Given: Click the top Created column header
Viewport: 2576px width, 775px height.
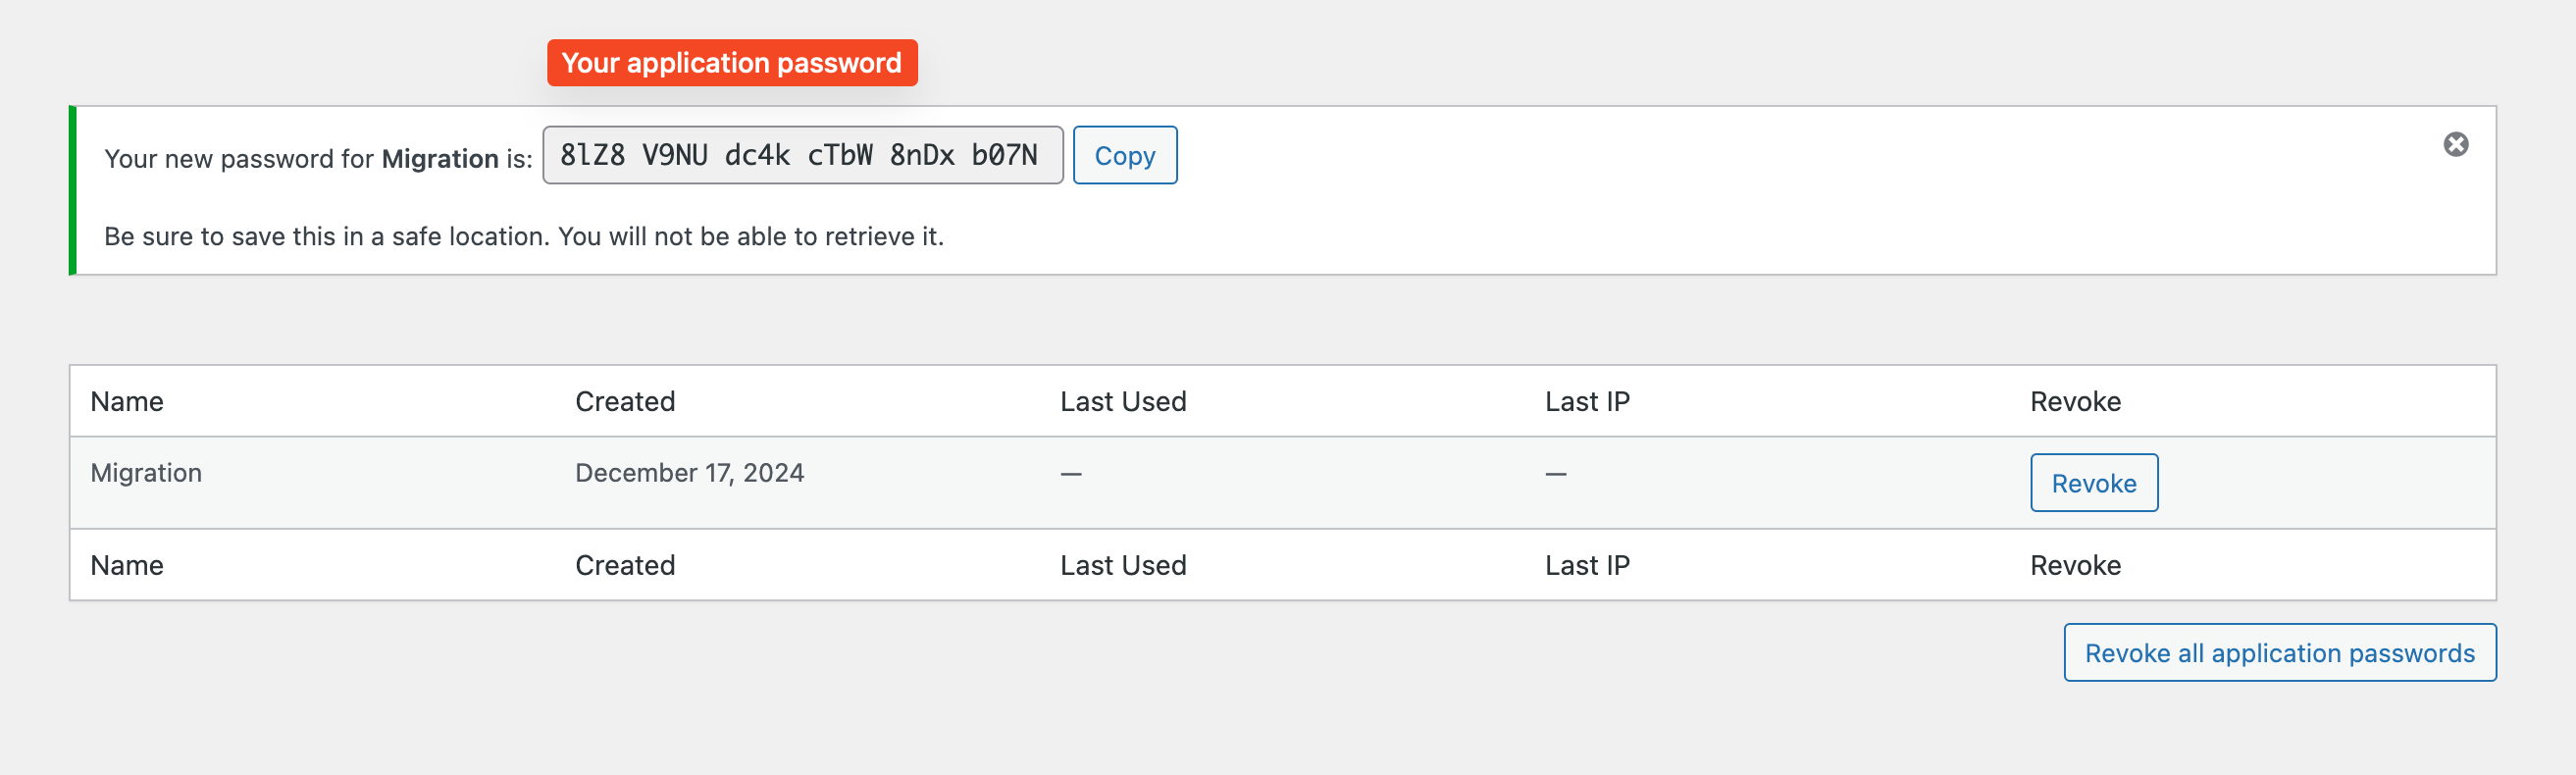Looking at the screenshot, I should 625,402.
